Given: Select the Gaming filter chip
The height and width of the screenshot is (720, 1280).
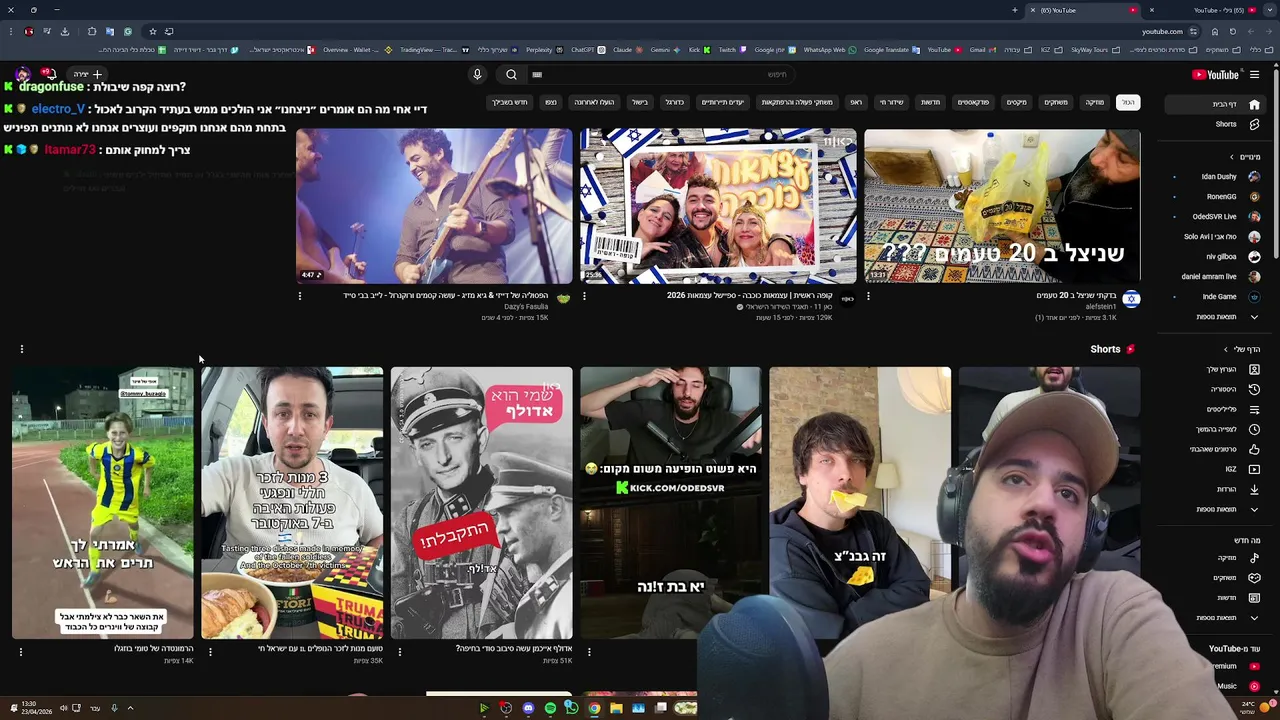Looking at the screenshot, I should (x=1056, y=102).
